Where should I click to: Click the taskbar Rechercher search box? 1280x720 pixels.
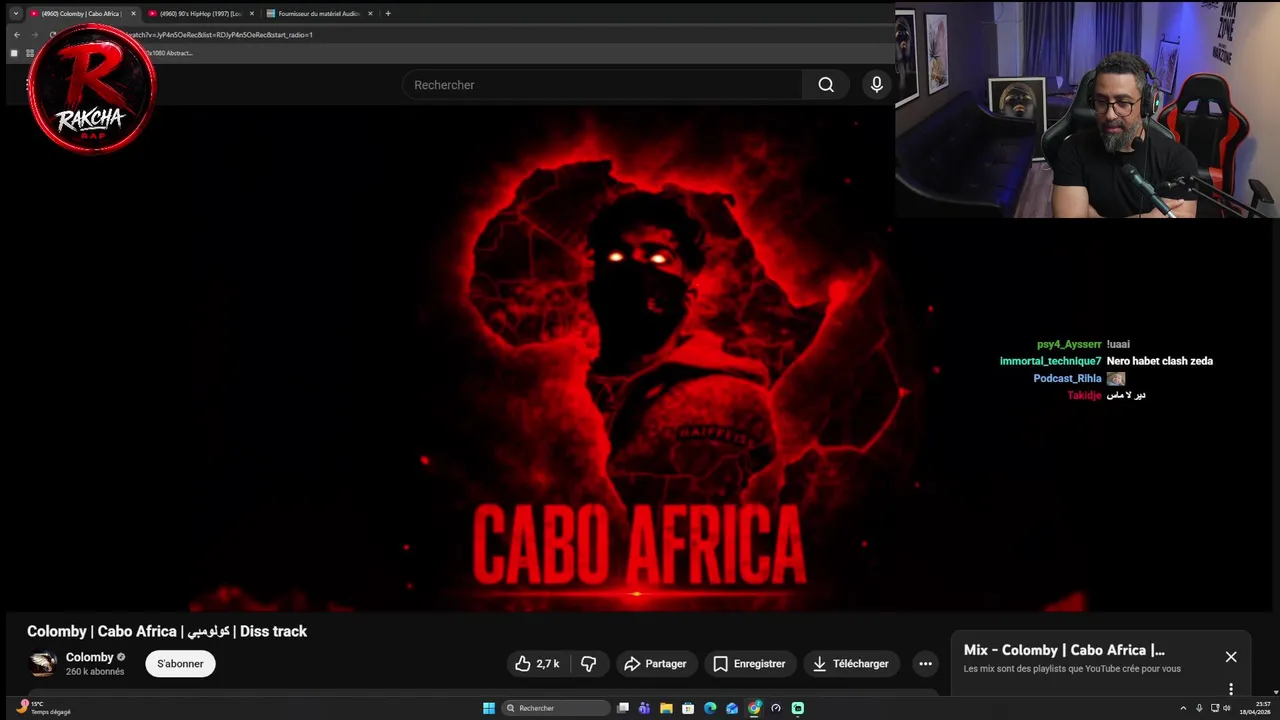[556, 708]
